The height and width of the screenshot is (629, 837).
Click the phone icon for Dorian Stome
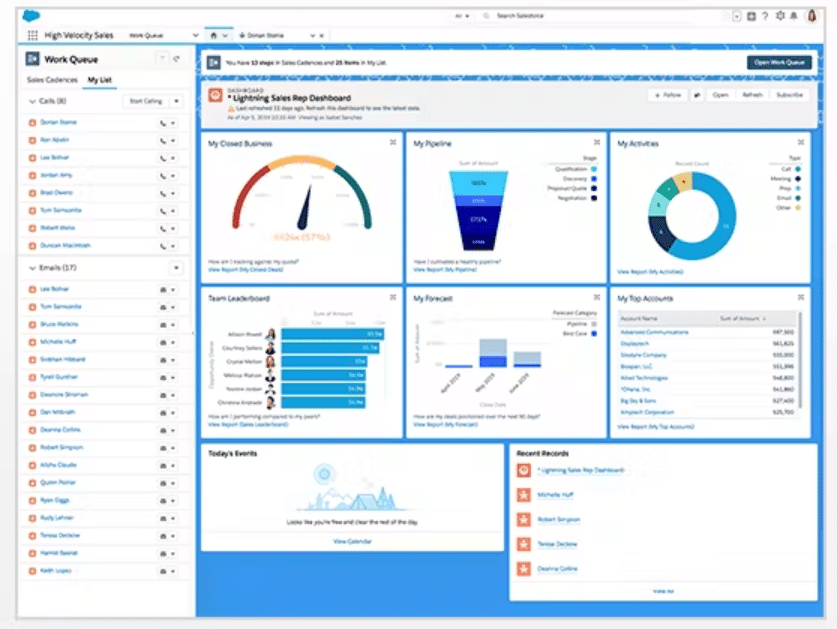[163, 122]
